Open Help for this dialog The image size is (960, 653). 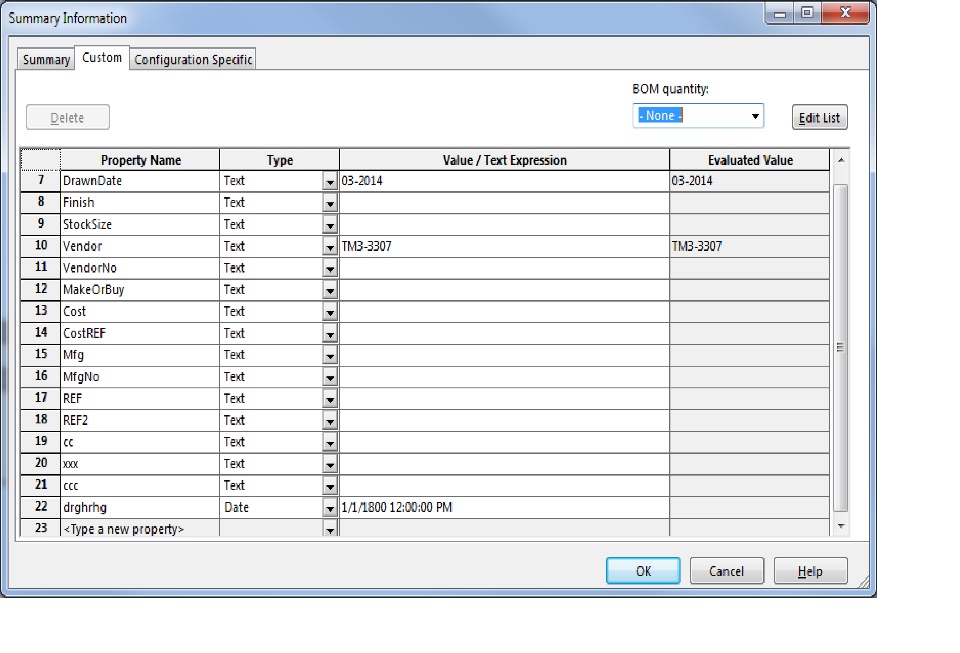[x=810, y=571]
